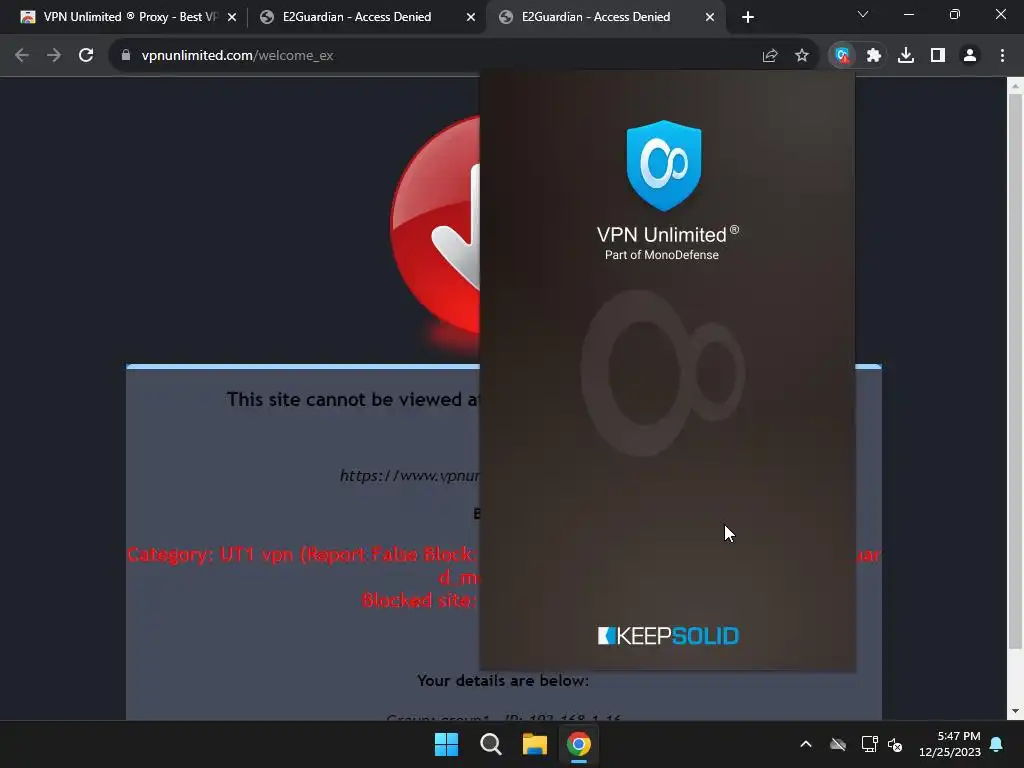Click the VPN Unlimited shield logo in popup
The image size is (1024, 768).
pos(664,166)
